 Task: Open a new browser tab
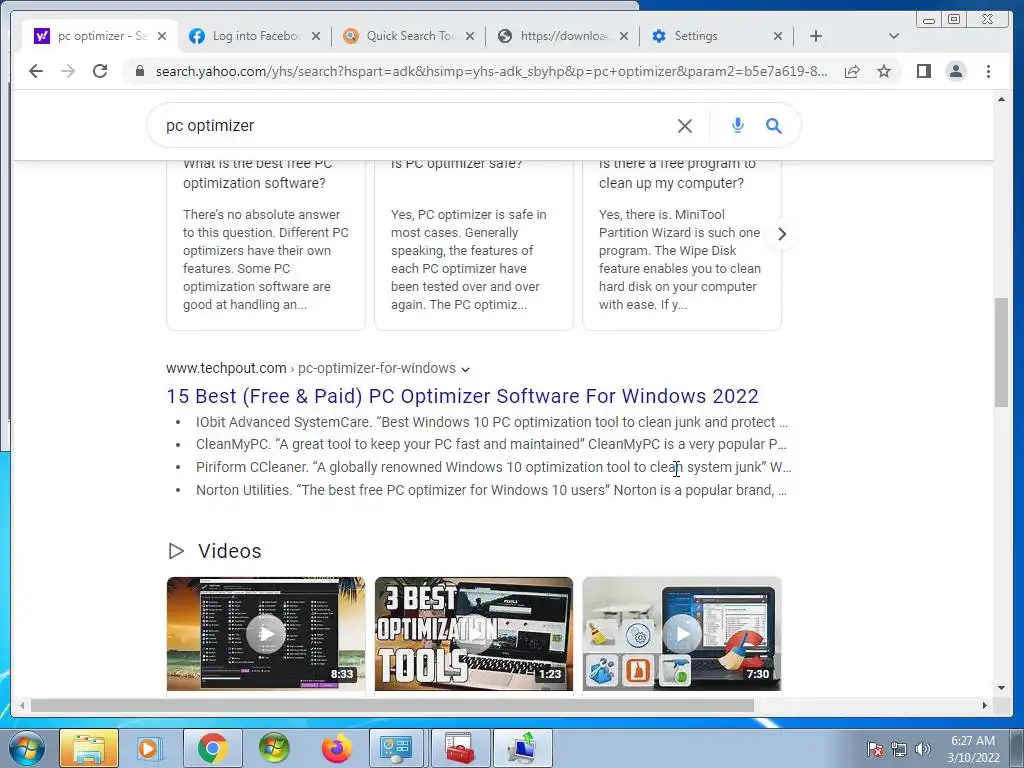tap(816, 36)
